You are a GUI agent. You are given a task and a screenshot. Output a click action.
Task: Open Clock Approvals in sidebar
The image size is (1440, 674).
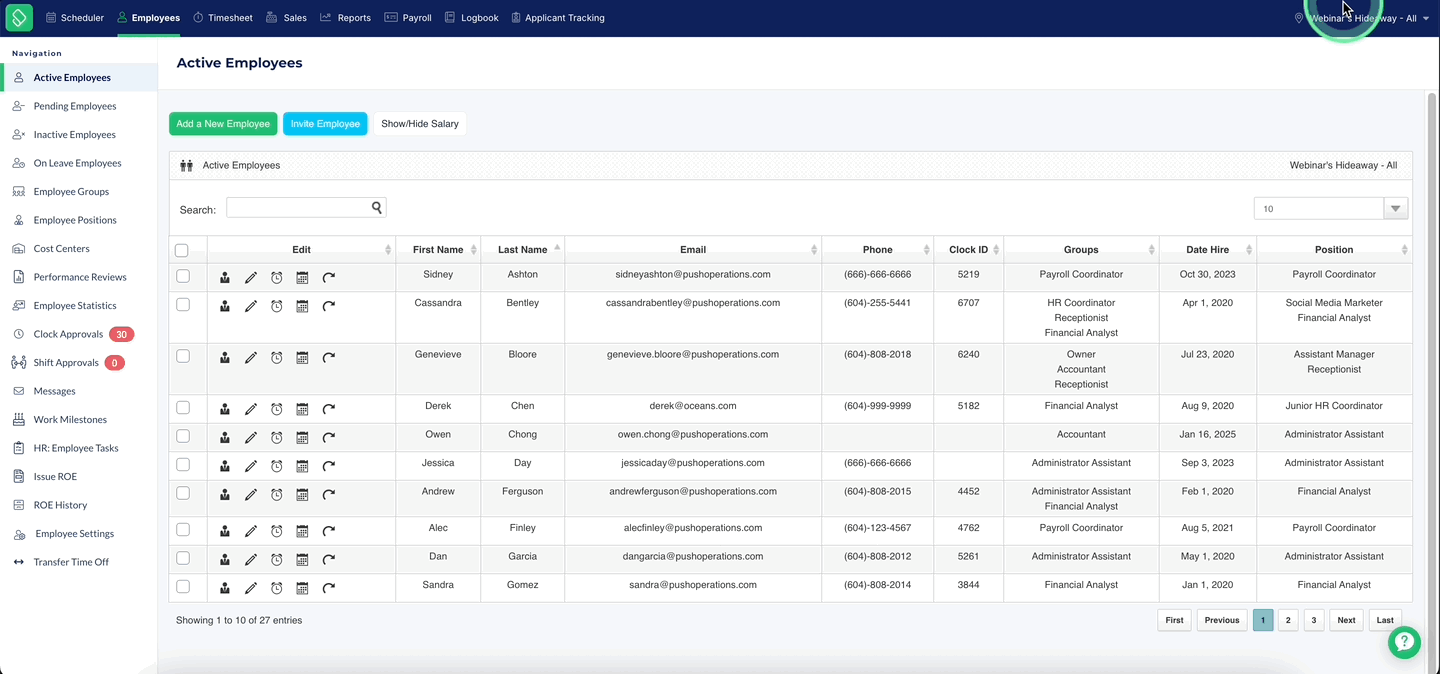click(68, 334)
